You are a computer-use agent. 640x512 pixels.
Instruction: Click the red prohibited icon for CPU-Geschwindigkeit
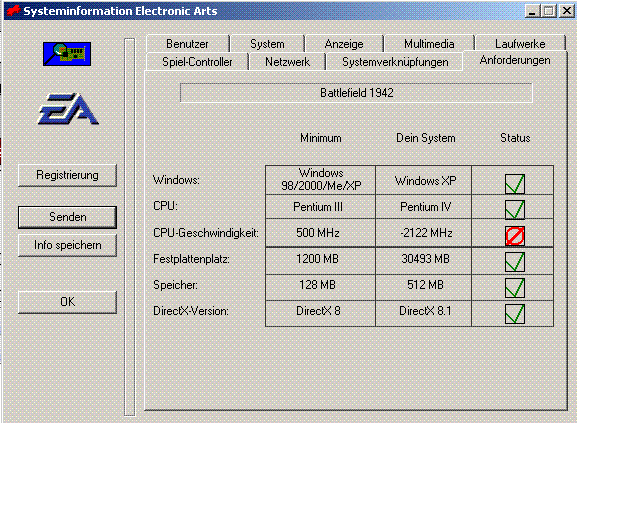[x=515, y=236]
